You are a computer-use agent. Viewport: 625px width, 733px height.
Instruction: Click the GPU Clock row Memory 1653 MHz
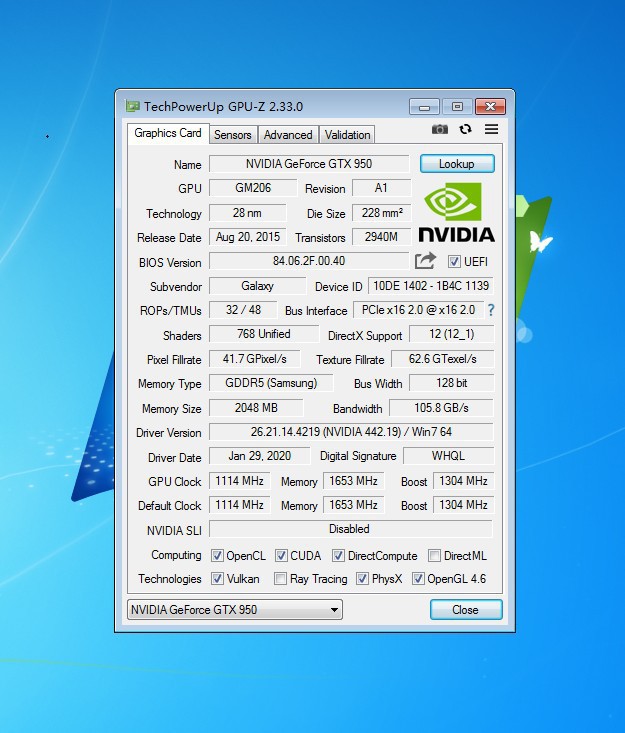[353, 481]
